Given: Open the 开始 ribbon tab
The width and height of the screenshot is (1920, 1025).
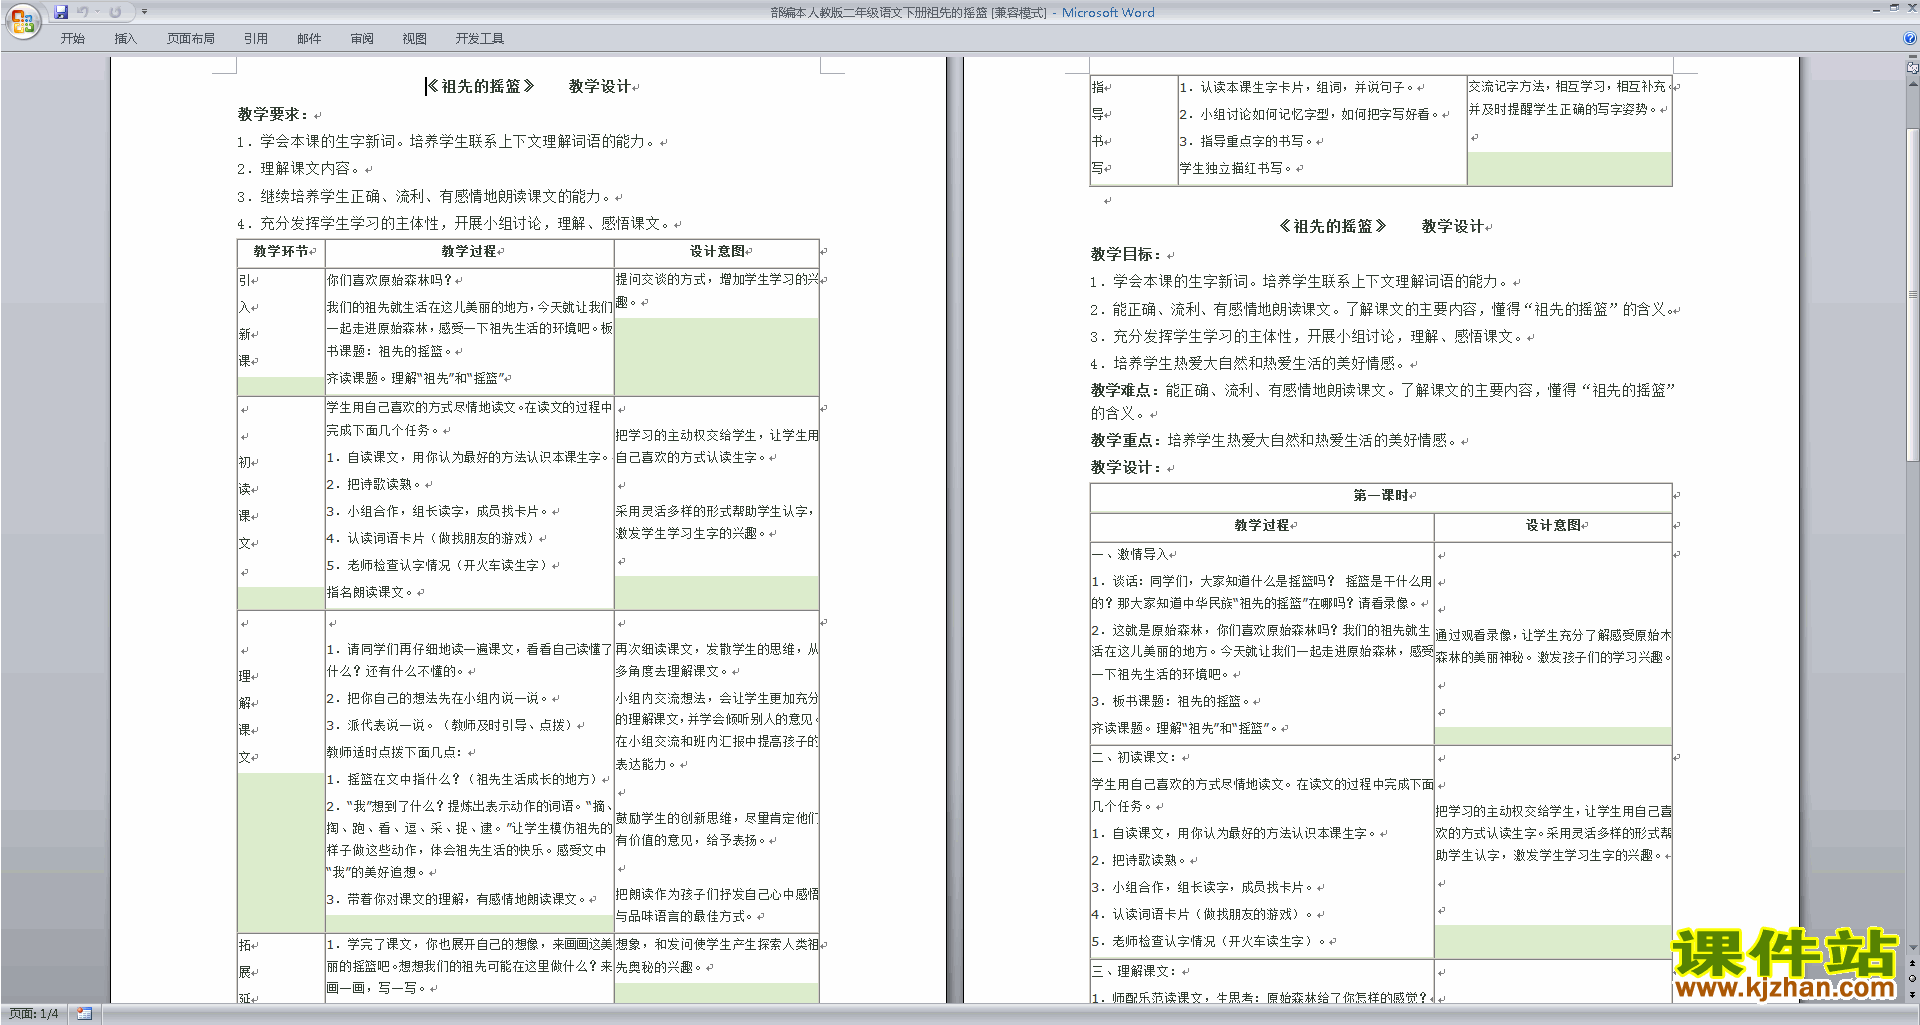Looking at the screenshot, I should point(72,39).
